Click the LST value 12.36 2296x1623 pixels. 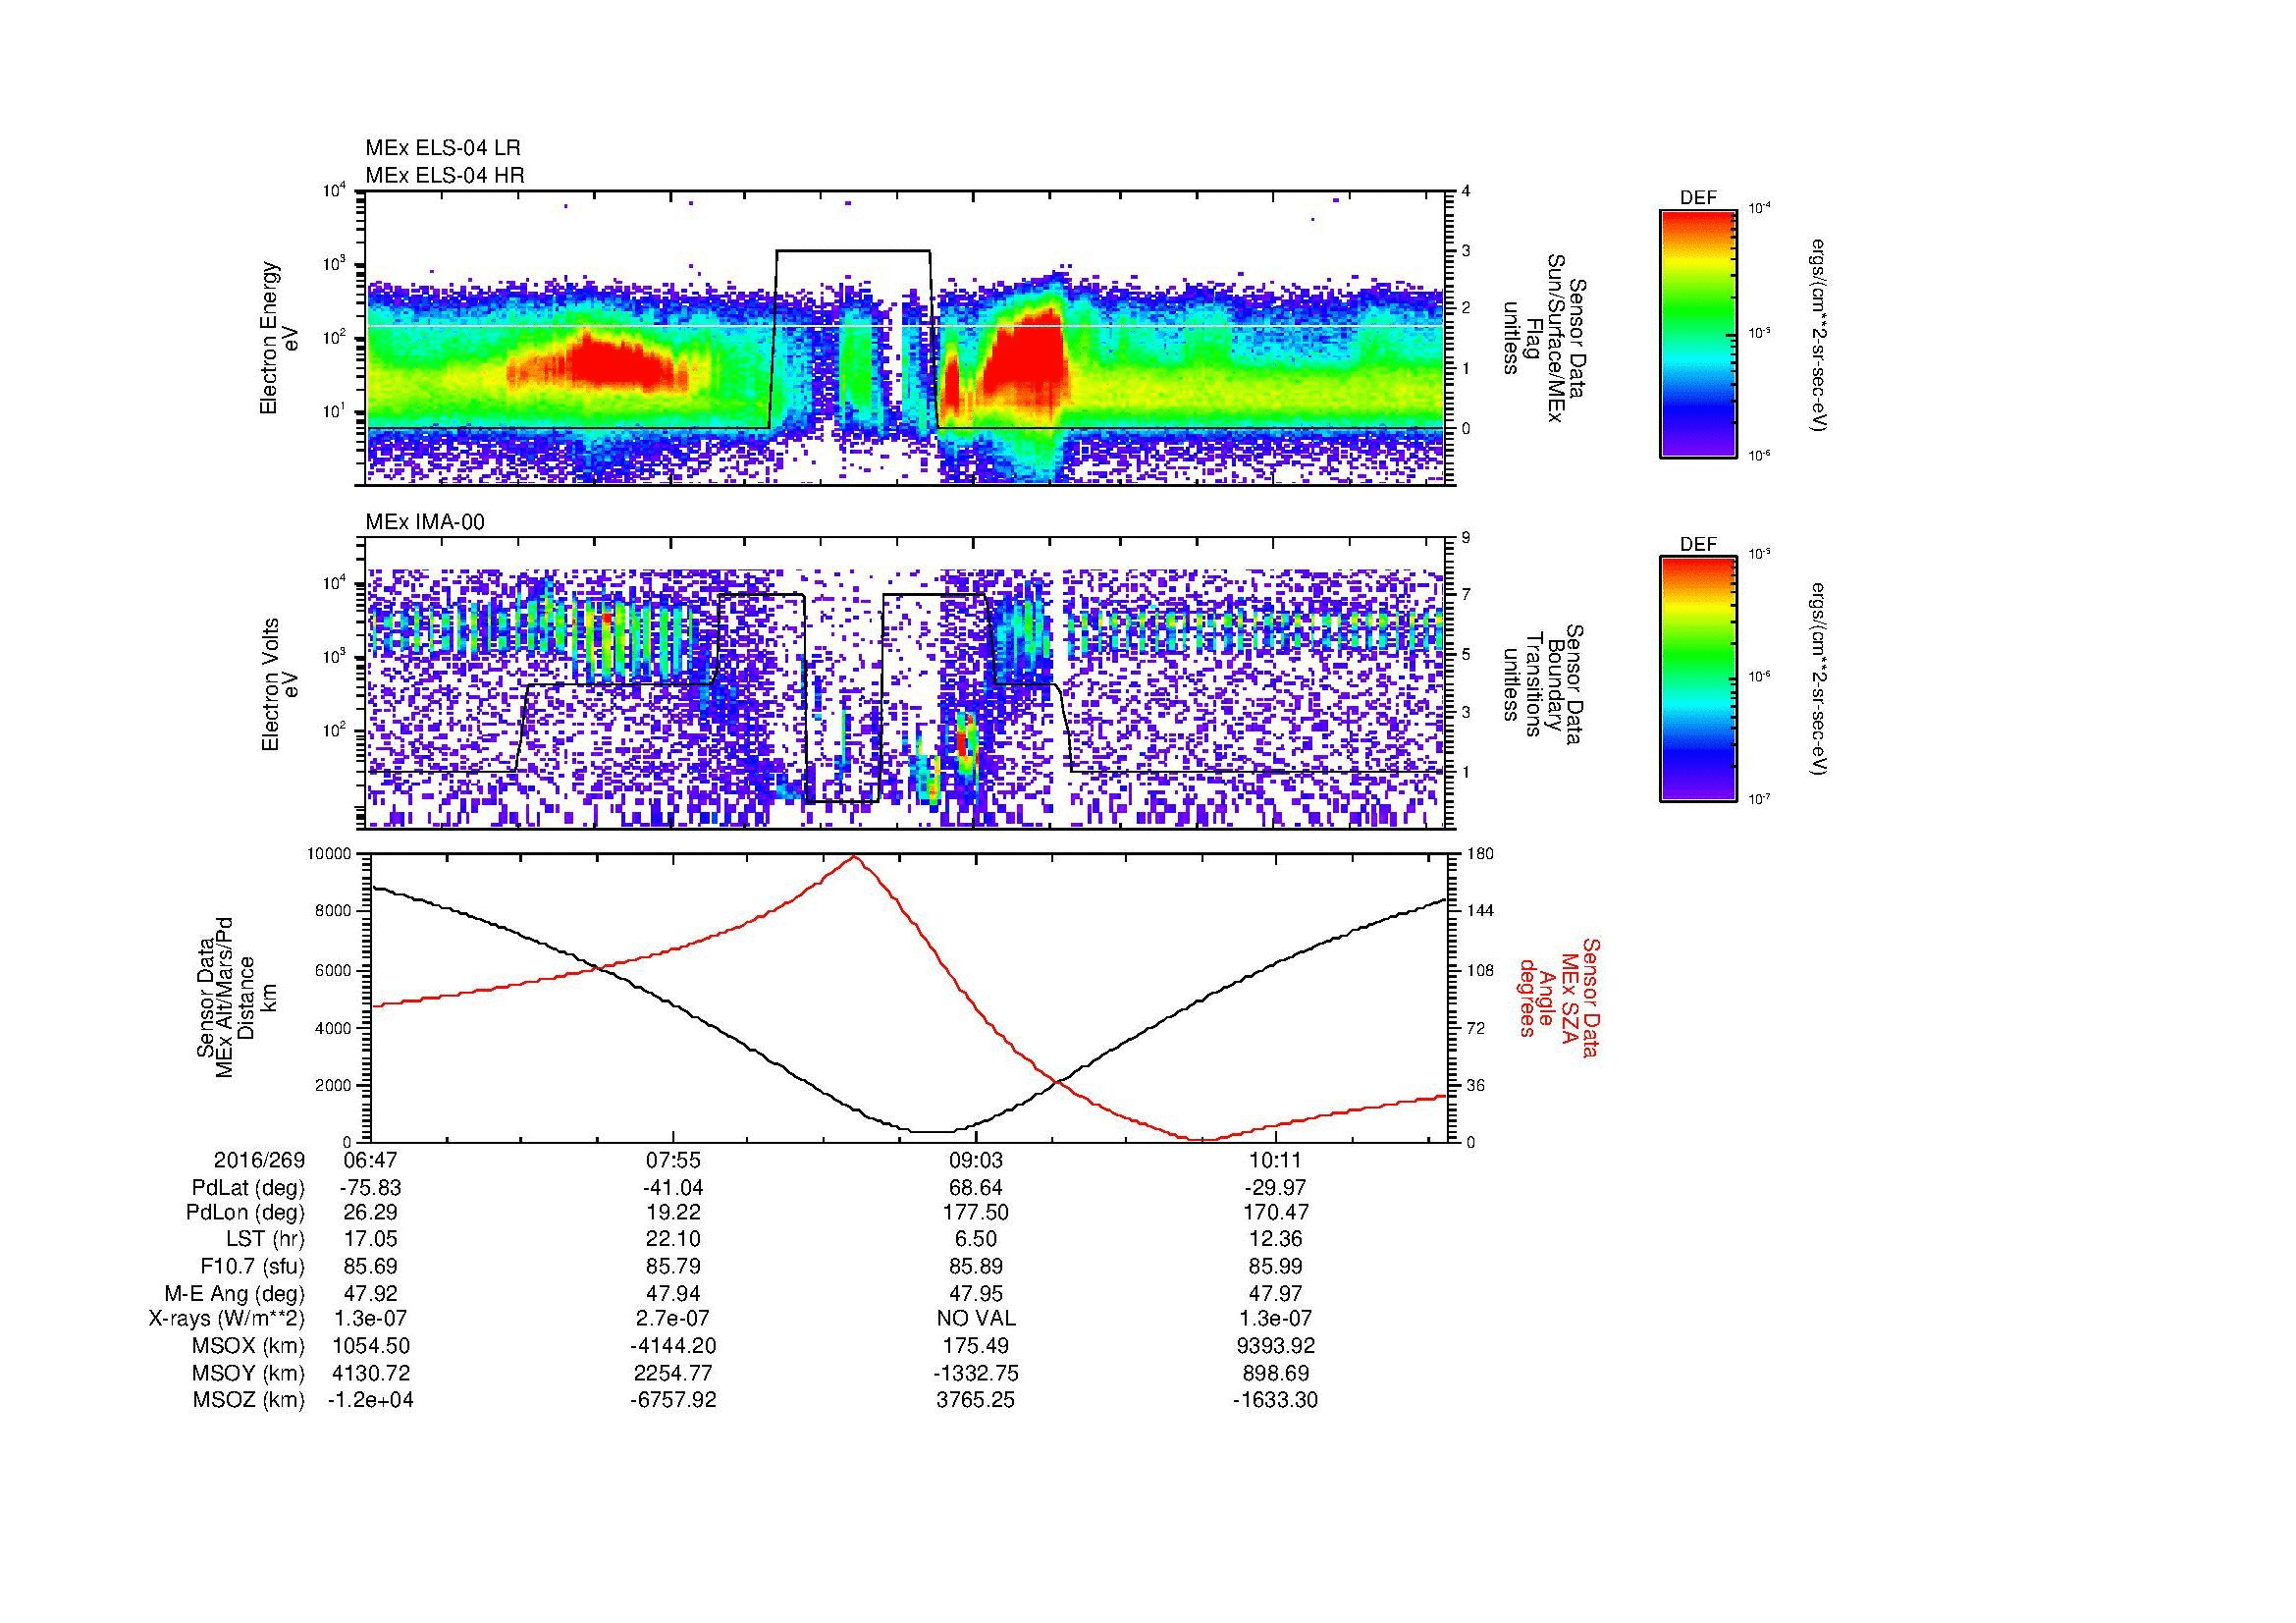[1276, 1239]
